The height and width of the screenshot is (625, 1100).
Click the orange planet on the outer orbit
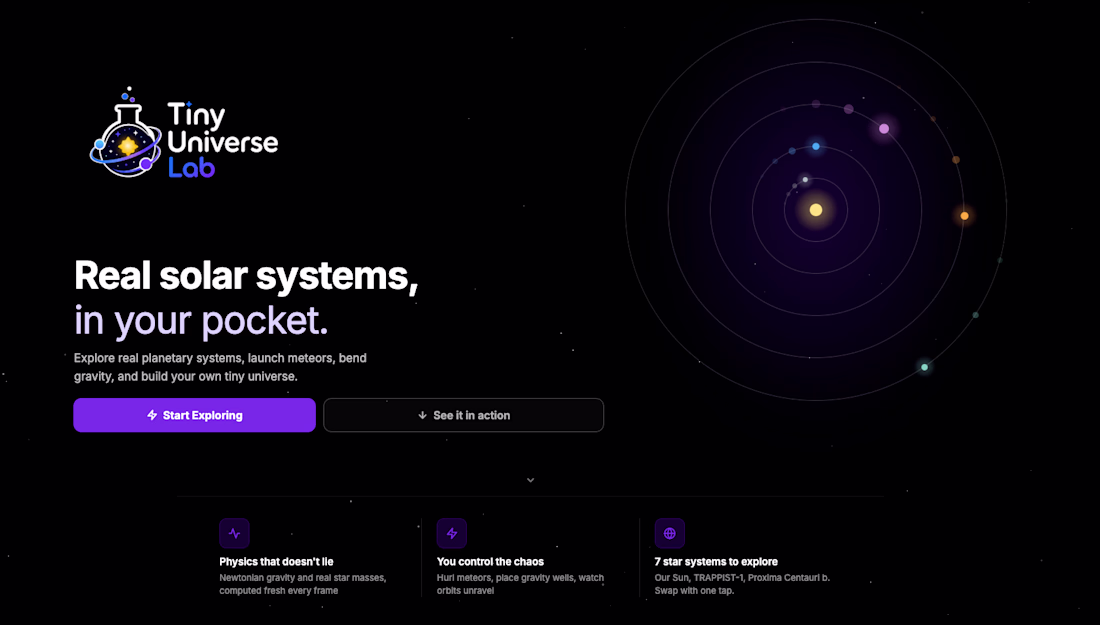click(965, 216)
